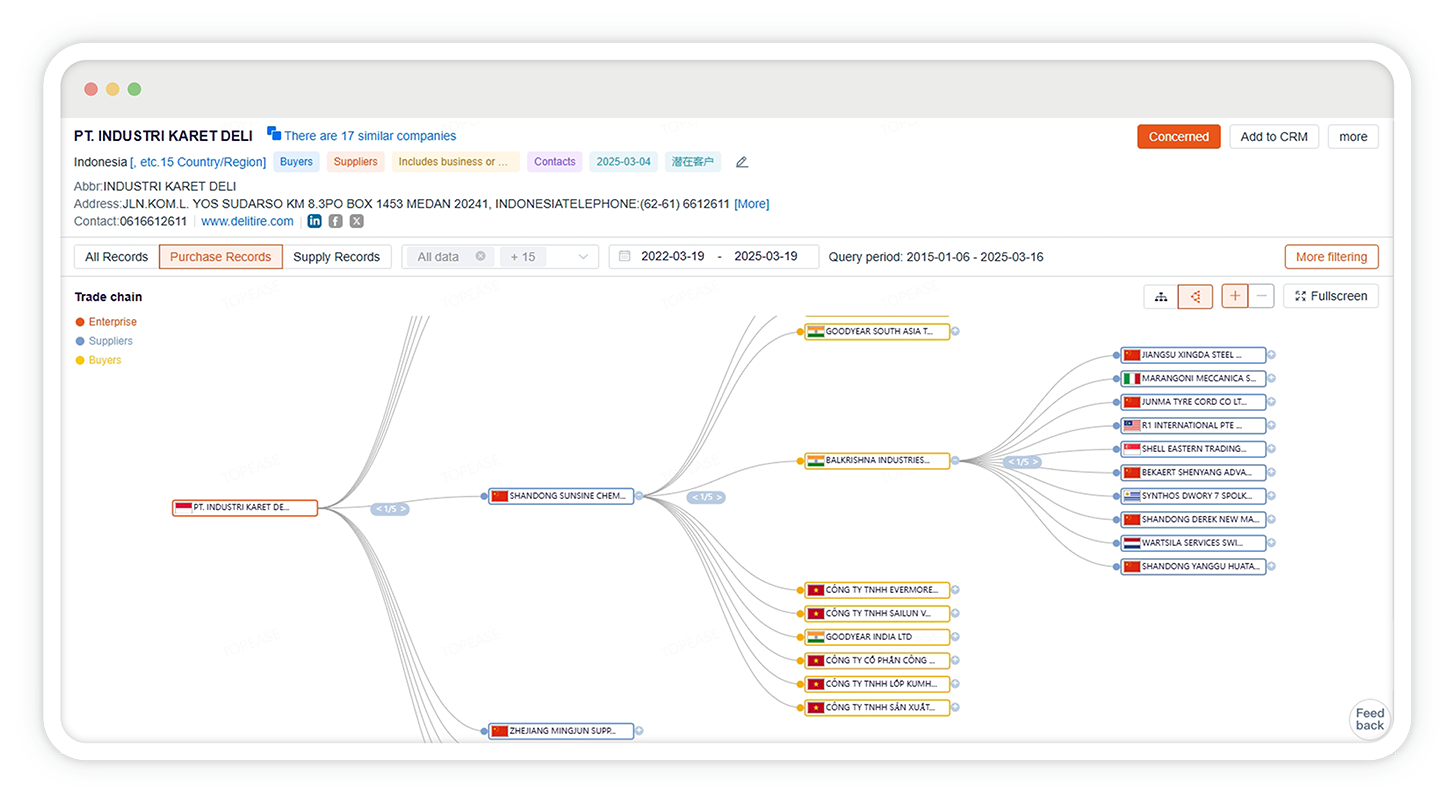
Task: Select BEKAERT SHENYANG node
Action: click(x=1193, y=472)
